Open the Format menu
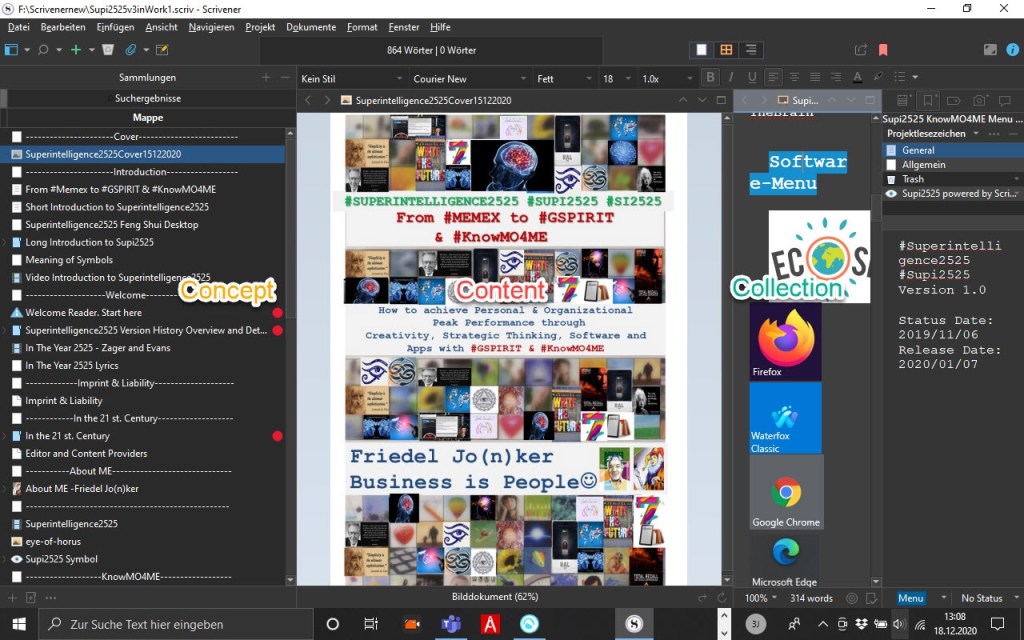 [362, 27]
